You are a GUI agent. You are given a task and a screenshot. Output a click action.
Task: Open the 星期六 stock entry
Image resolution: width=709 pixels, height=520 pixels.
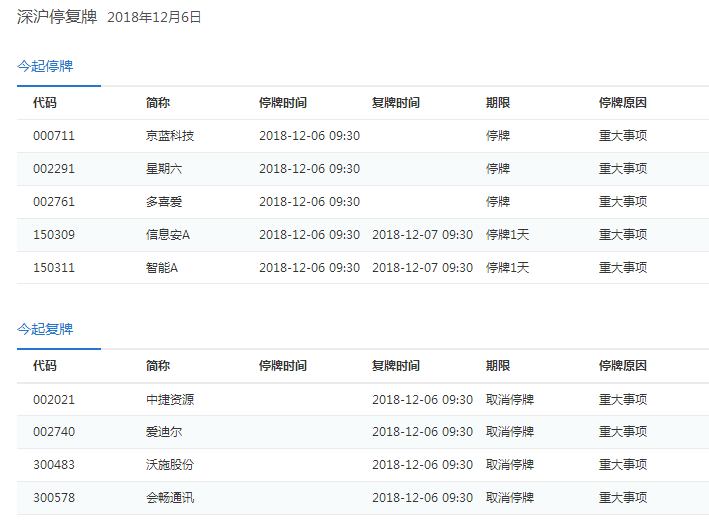pos(164,169)
